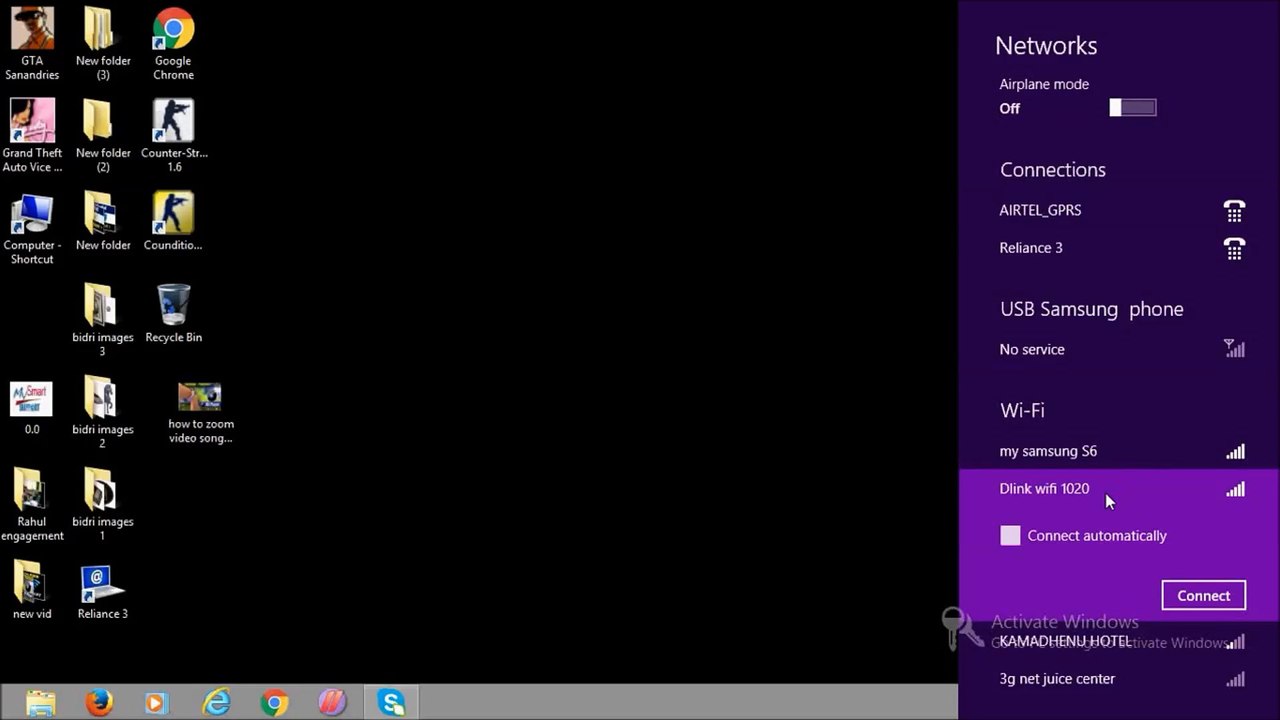Choose the 3g net juice center network

tap(1119, 679)
